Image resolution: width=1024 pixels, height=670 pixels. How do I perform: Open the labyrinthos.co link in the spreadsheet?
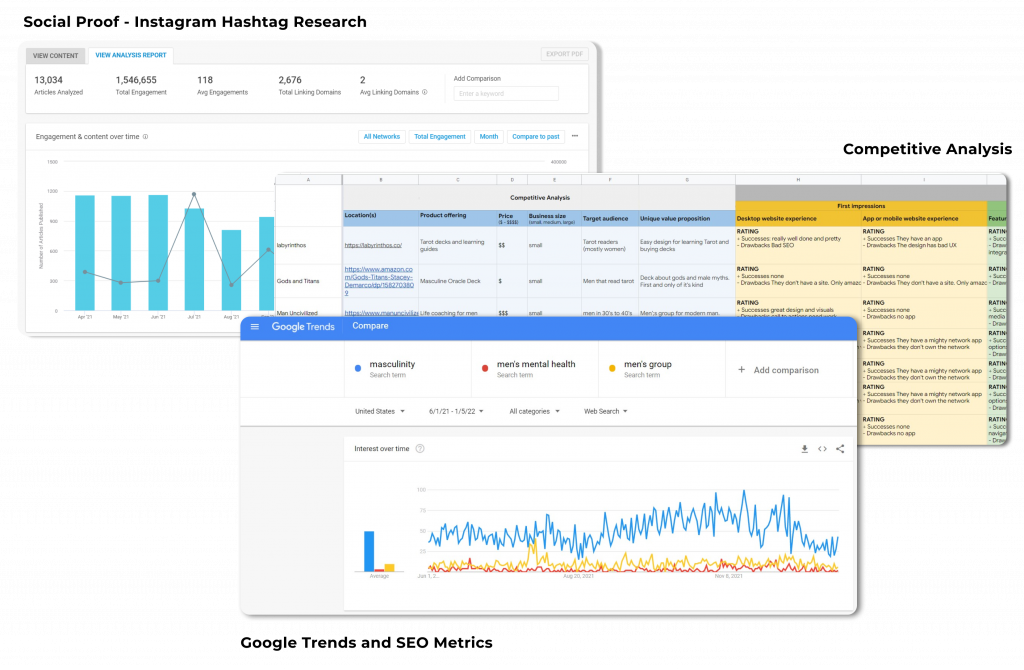click(373, 246)
